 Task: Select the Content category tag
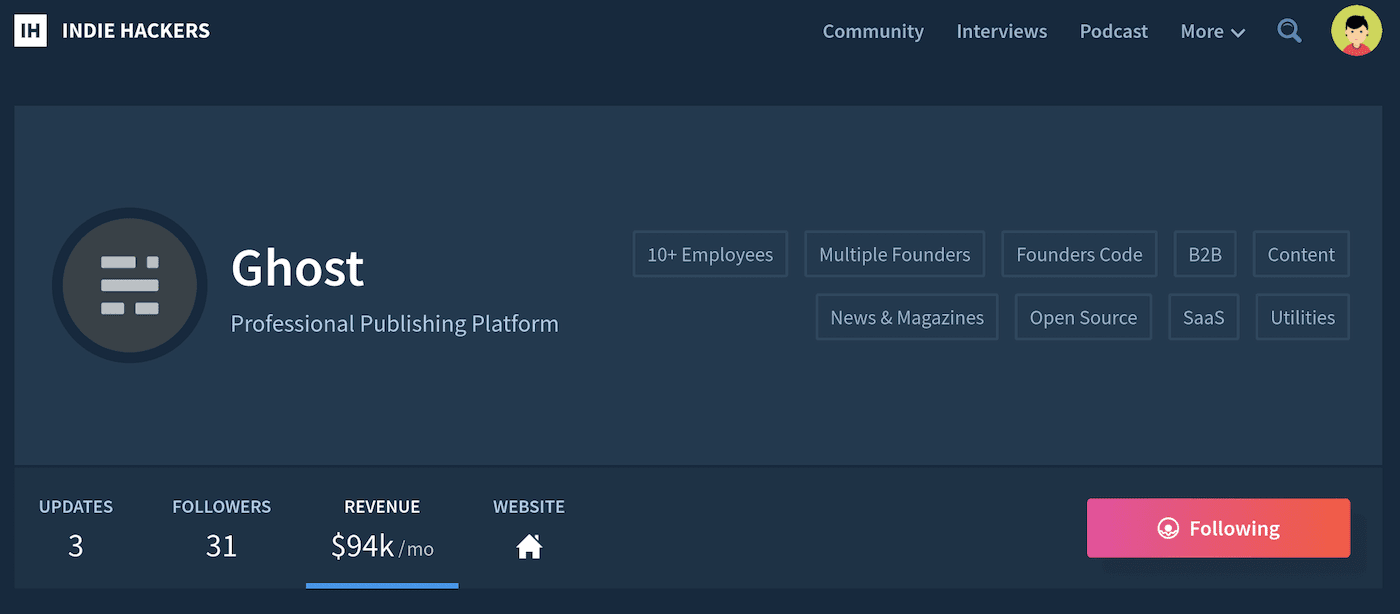[x=1301, y=254]
